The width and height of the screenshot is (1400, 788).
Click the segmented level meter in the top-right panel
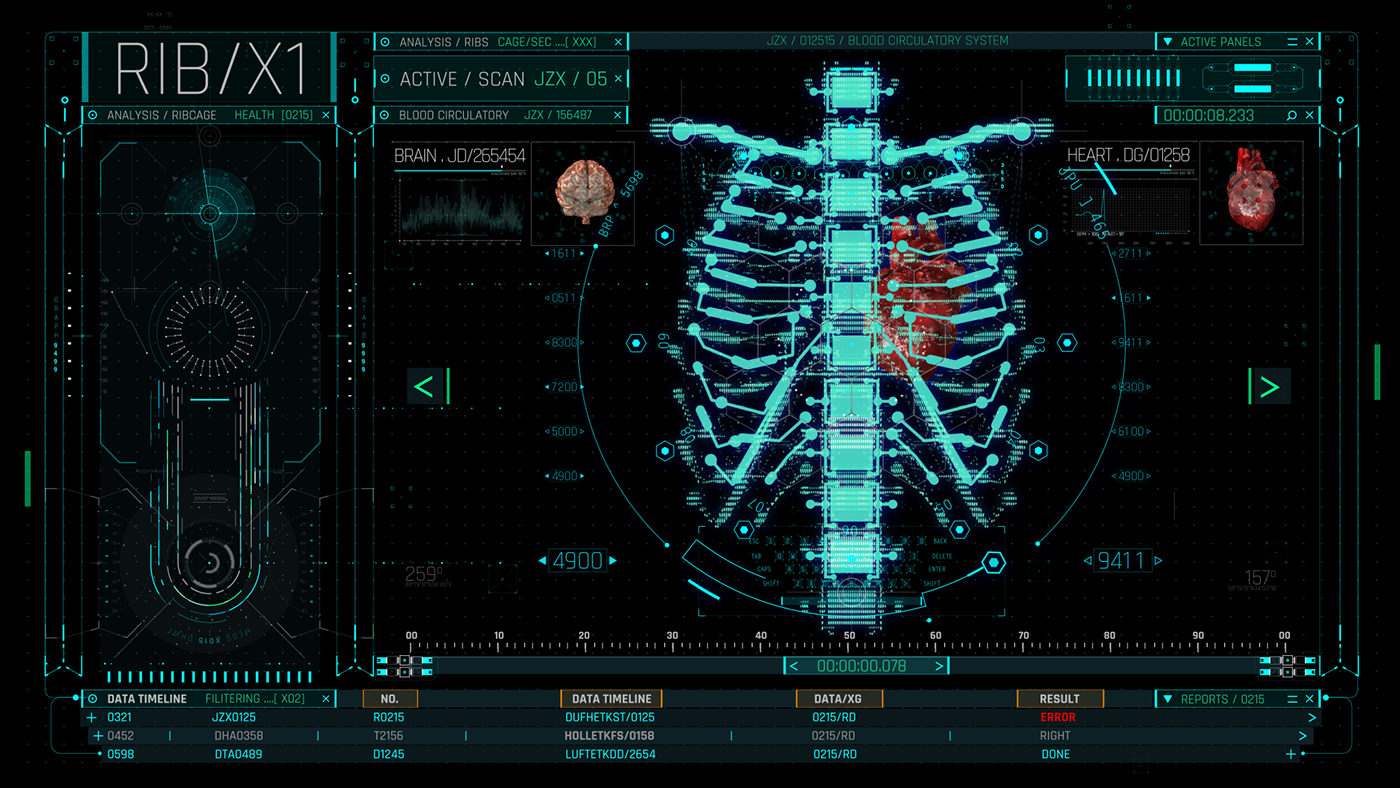click(x=1136, y=78)
